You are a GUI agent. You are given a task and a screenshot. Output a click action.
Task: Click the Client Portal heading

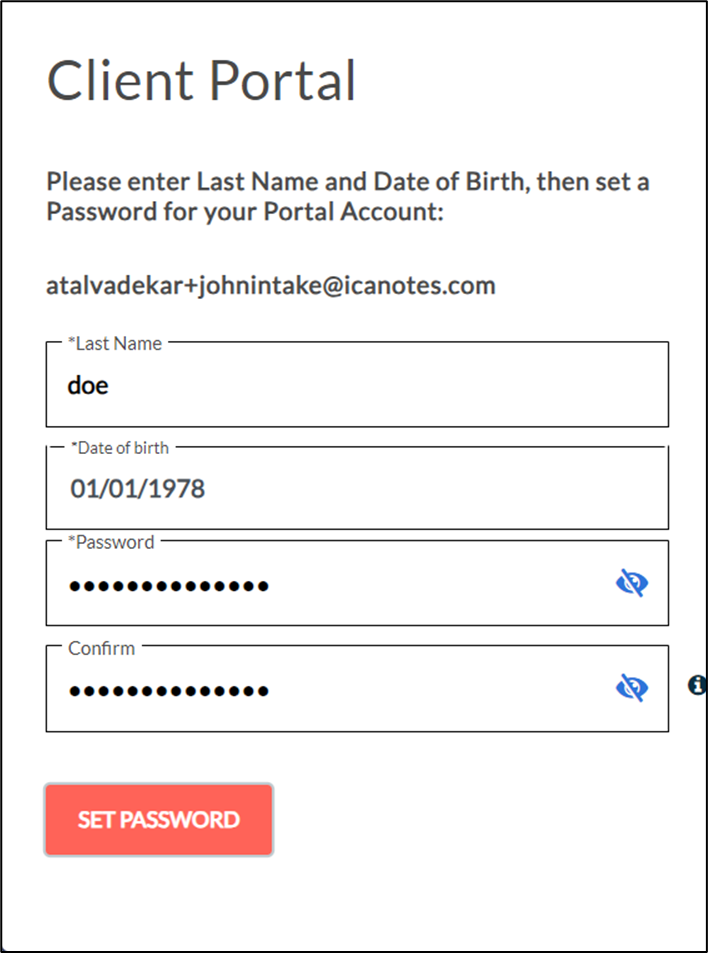[201, 81]
